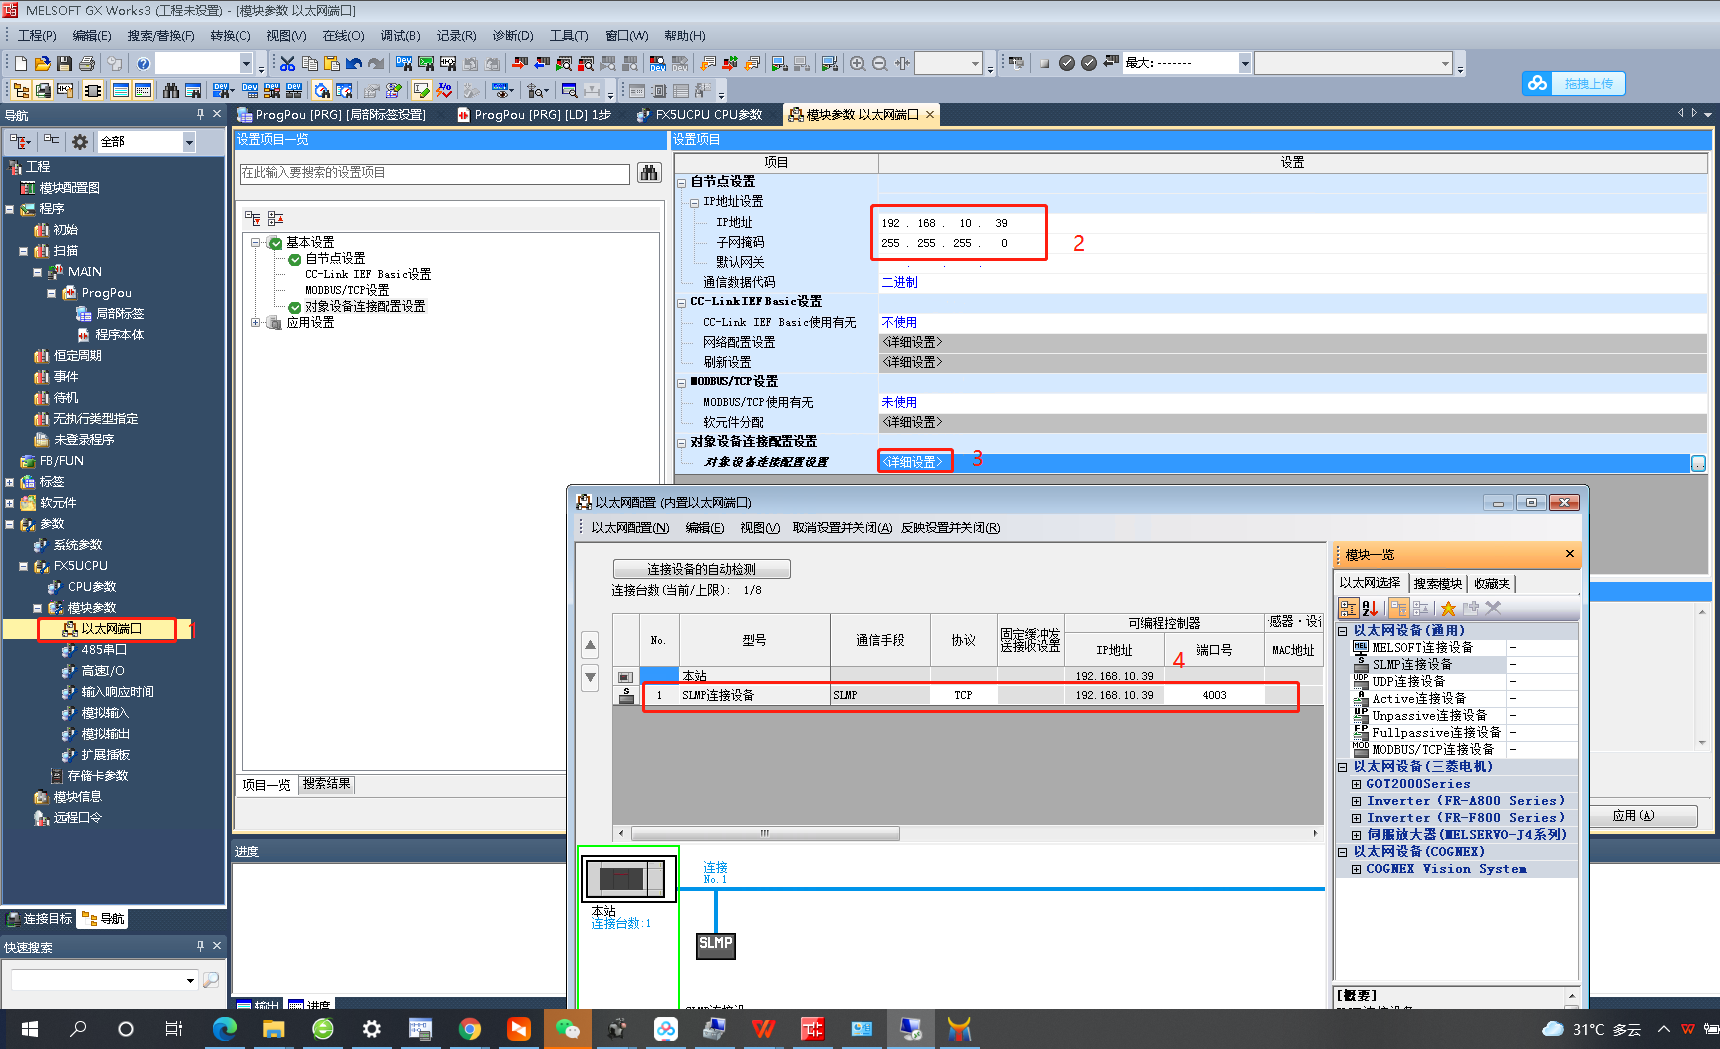1720x1049 pixels.
Task: Click the SLMP device block in network diagram
Action: [x=715, y=944]
